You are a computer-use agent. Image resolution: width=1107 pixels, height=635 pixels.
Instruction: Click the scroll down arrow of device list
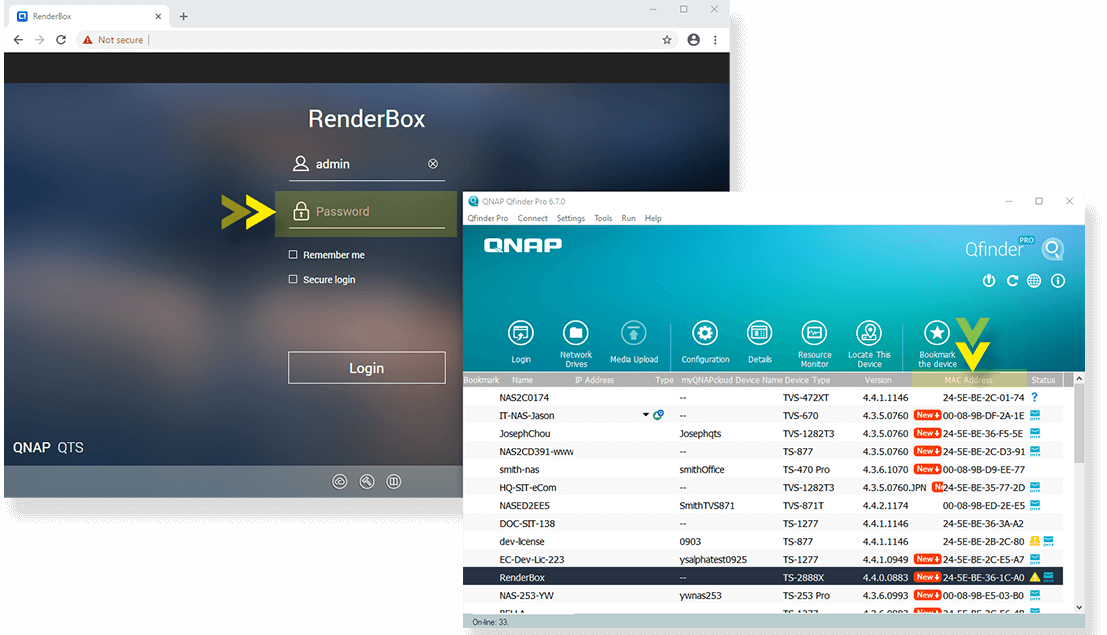[x=1079, y=607]
